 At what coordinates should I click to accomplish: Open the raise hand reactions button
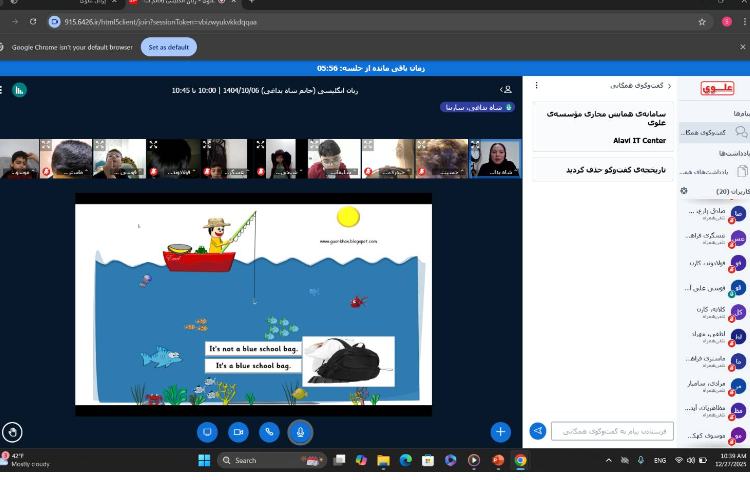(13, 432)
